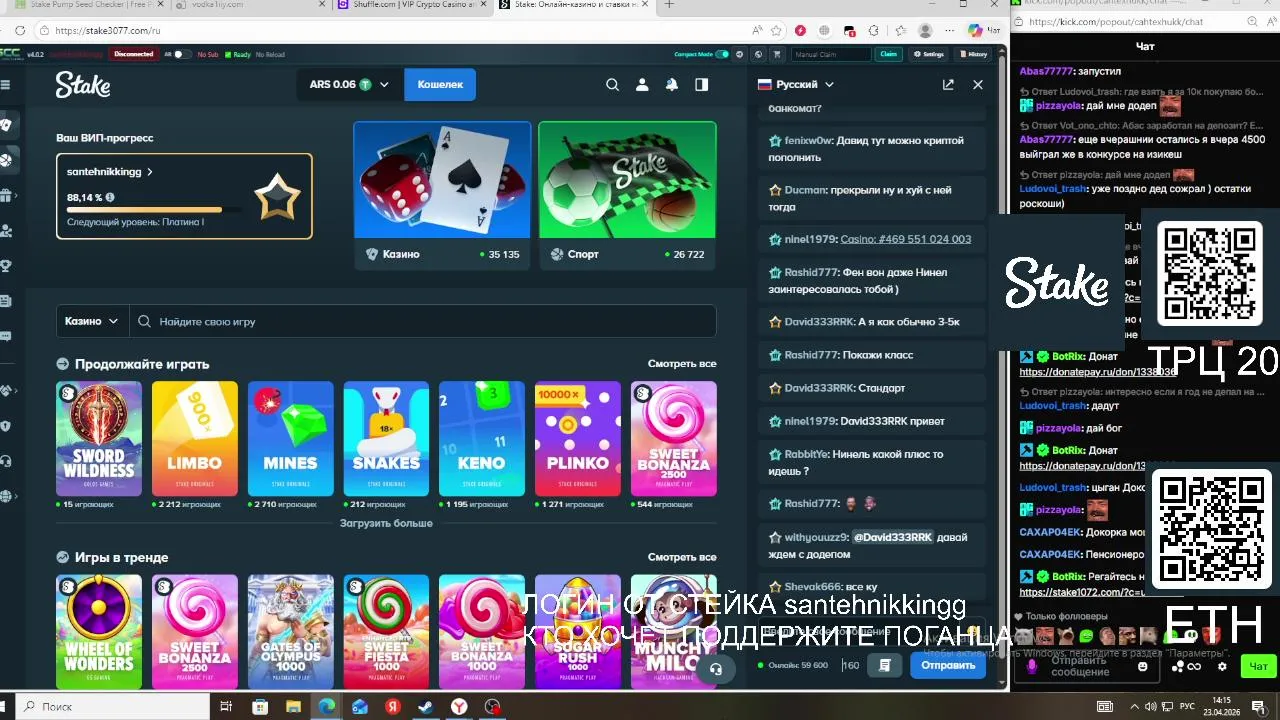The height and width of the screenshot is (720, 1280).
Task: Open Casino #469 551 024 003 link in chat
Action: [906, 239]
